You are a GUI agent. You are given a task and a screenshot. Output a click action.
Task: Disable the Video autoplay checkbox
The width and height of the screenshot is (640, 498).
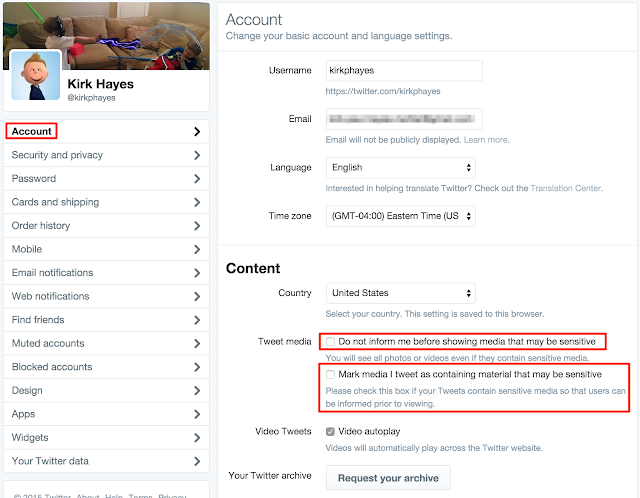point(331,431)
